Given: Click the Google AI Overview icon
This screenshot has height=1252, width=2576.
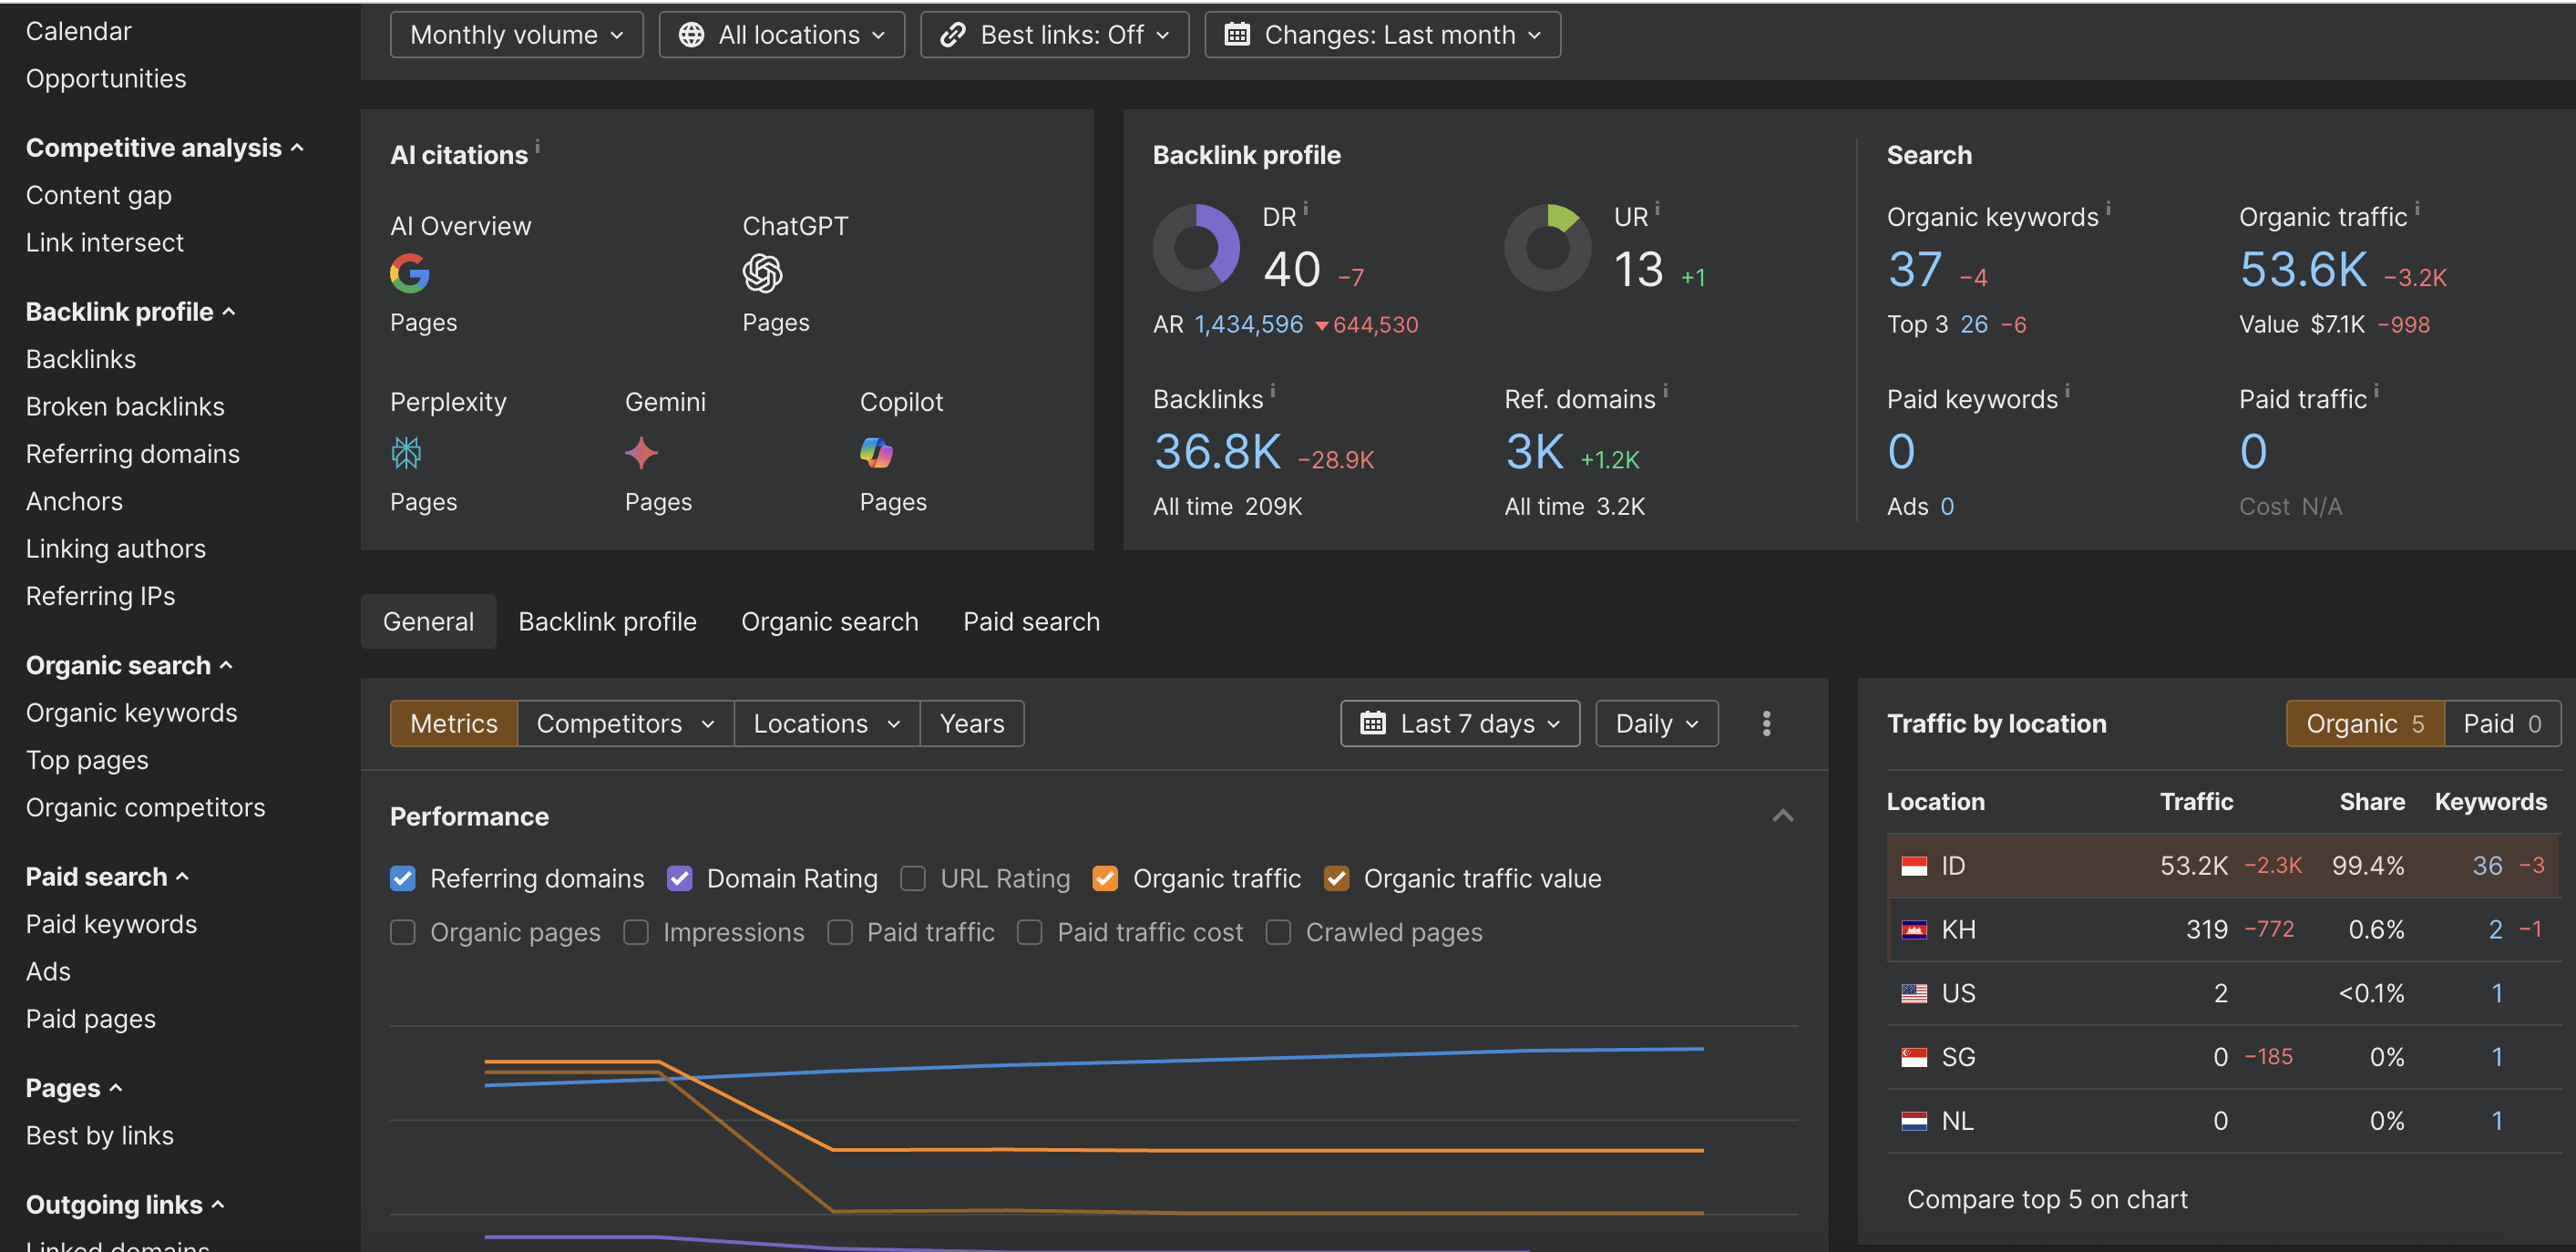Looking at the screenshot, I should point(409,273).
